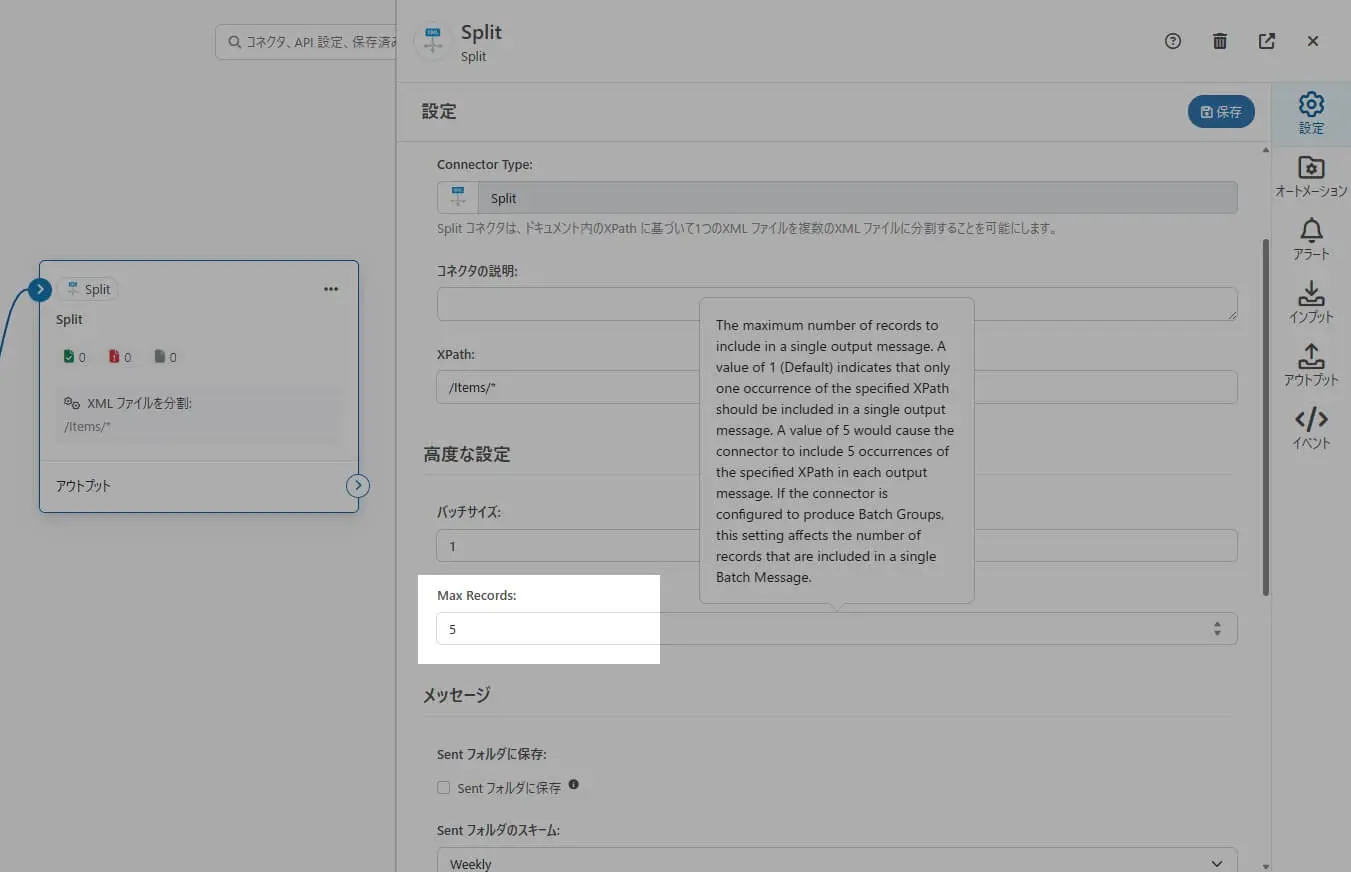
Task: Open the Sent フォルダのスキーム dropdown showing Weekly
Action: click(x=837, y=860)
